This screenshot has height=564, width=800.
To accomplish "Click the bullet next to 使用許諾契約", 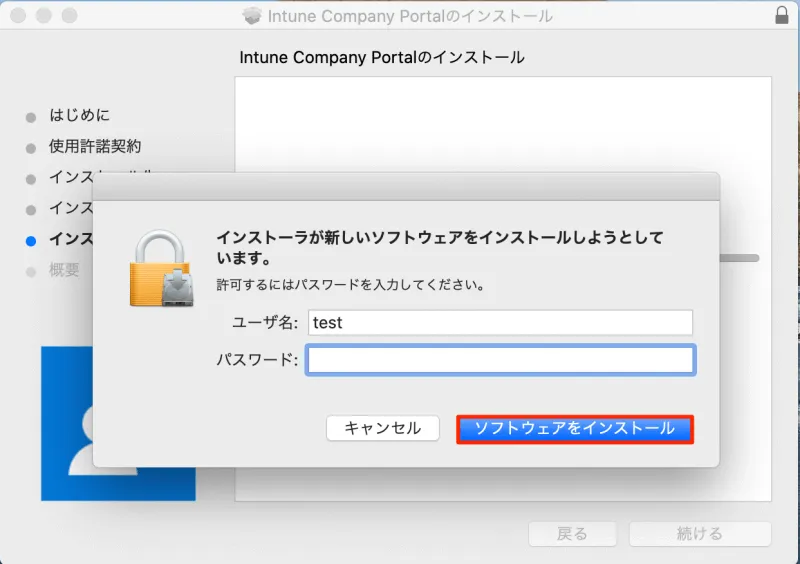I will coord(31,148).
